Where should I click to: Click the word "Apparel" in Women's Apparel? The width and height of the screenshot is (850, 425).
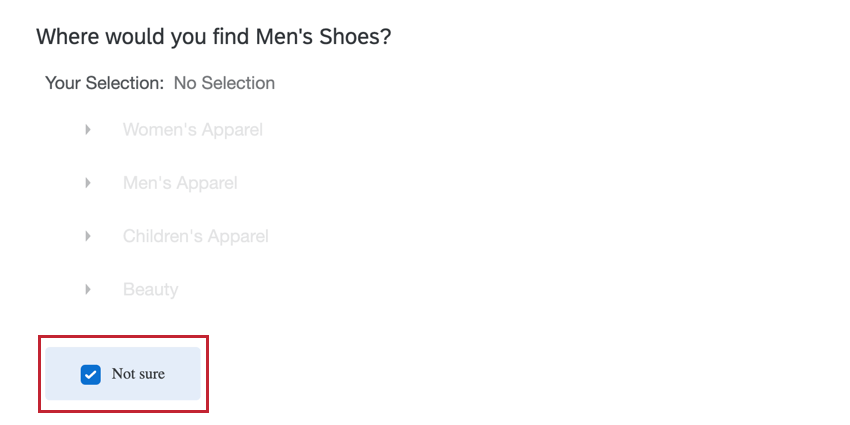pos(230,130)
